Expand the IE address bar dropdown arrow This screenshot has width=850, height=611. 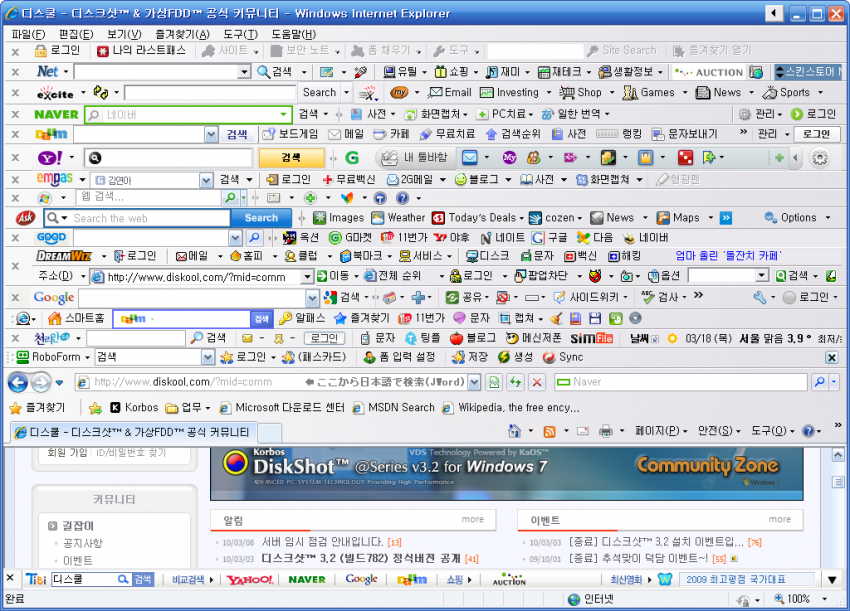pos(474,382)
